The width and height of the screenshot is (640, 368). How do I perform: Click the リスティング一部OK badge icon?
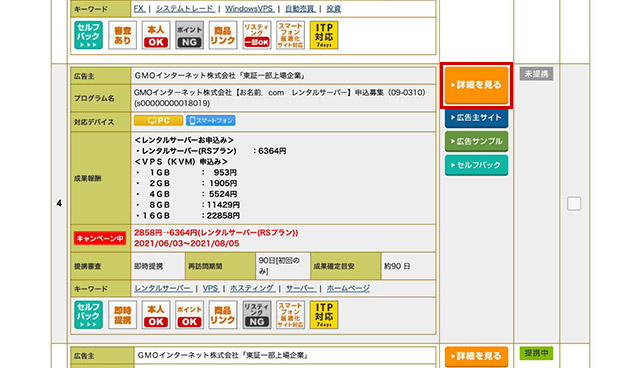pyautogui.click(x=257, y=35)
